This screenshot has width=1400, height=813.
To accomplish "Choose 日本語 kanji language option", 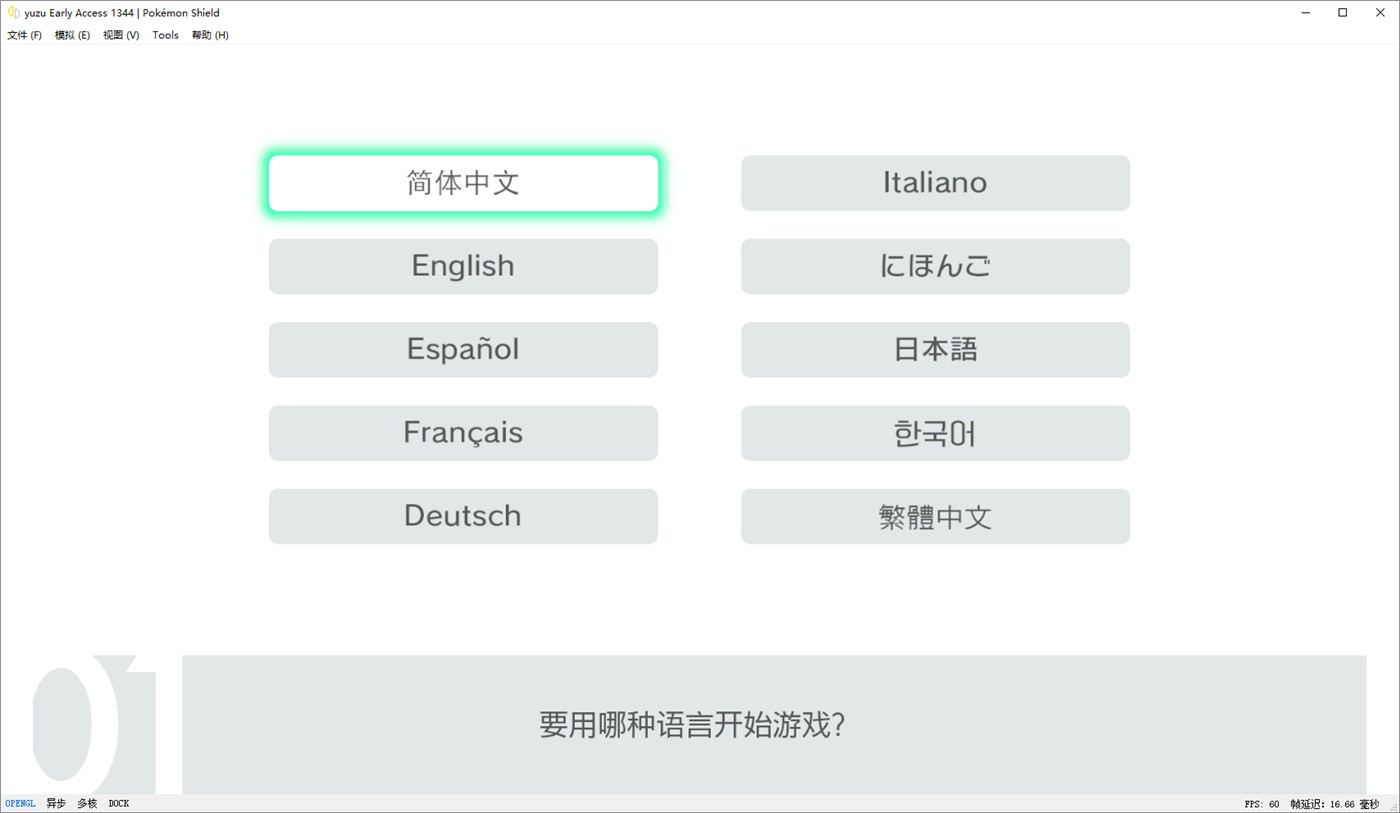I will pos(935,350).
